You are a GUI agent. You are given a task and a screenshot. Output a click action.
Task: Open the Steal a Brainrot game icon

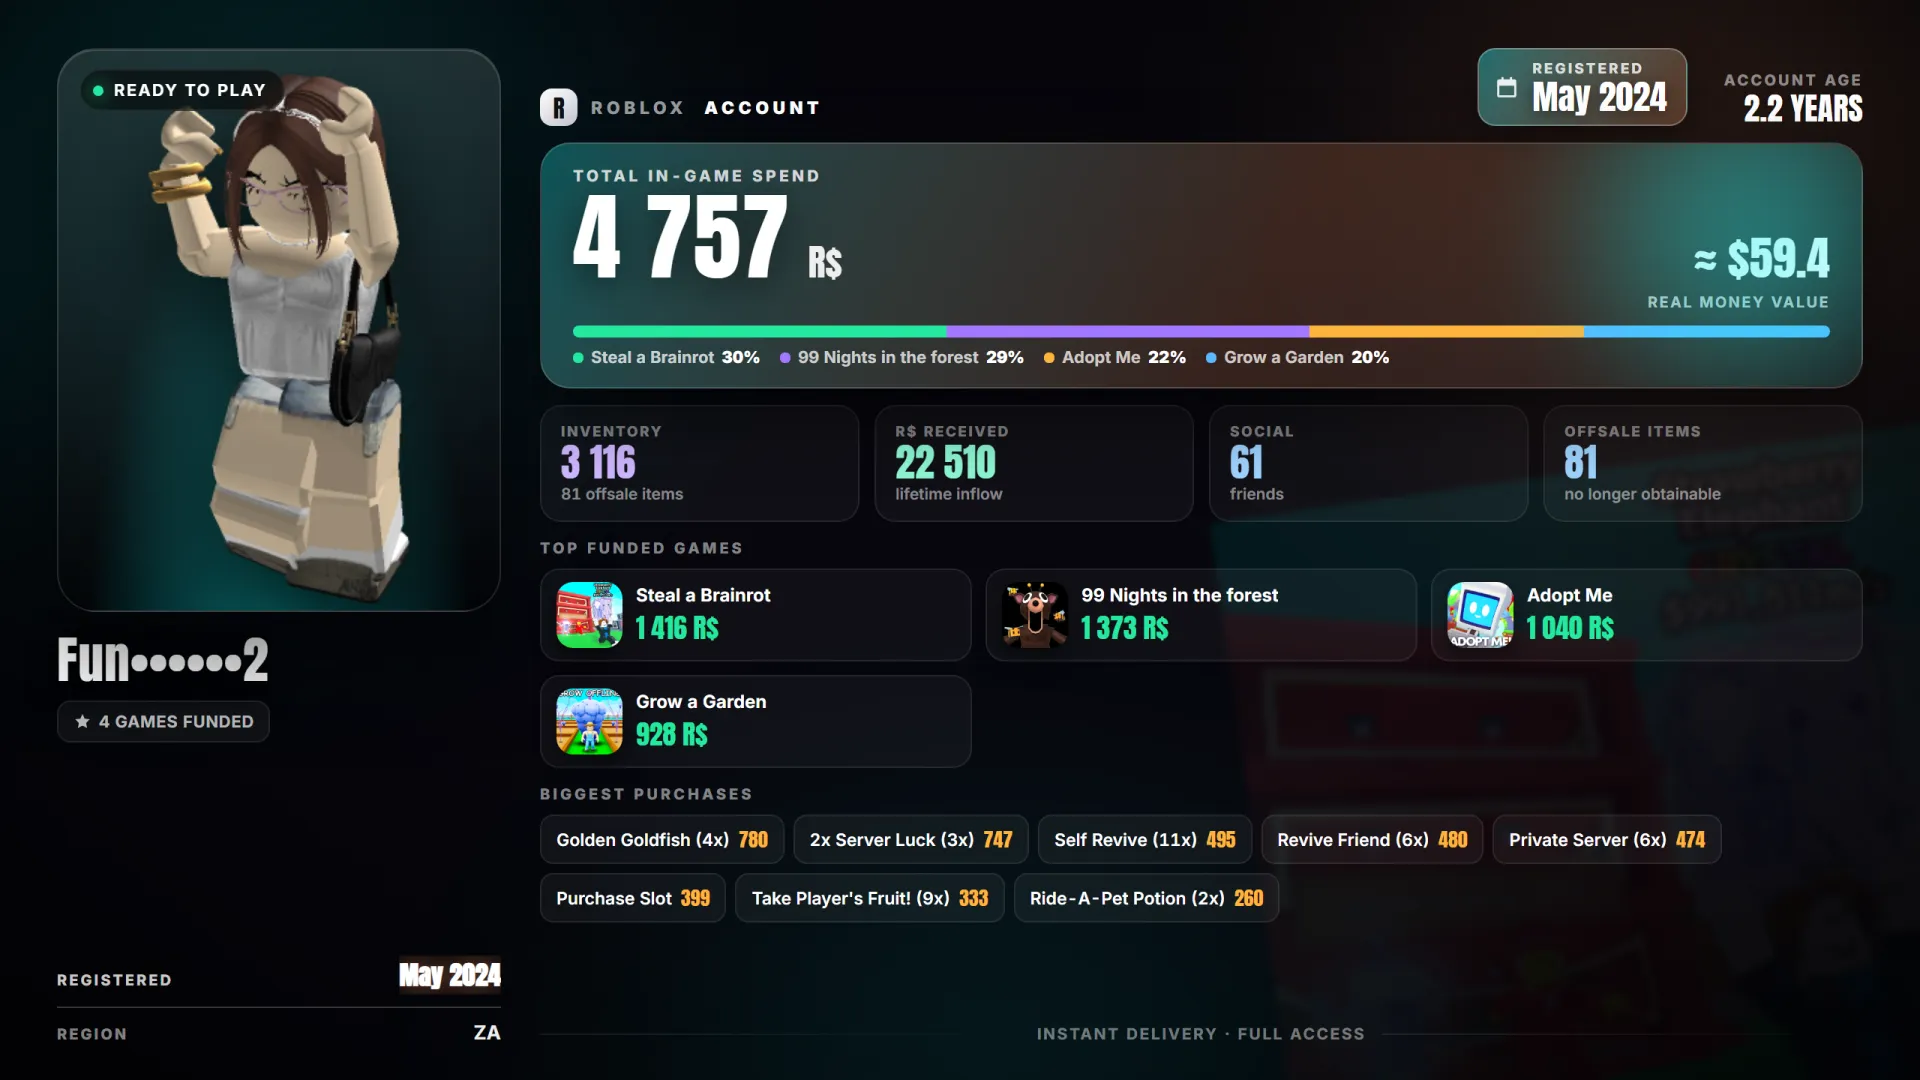click(589, 615)
